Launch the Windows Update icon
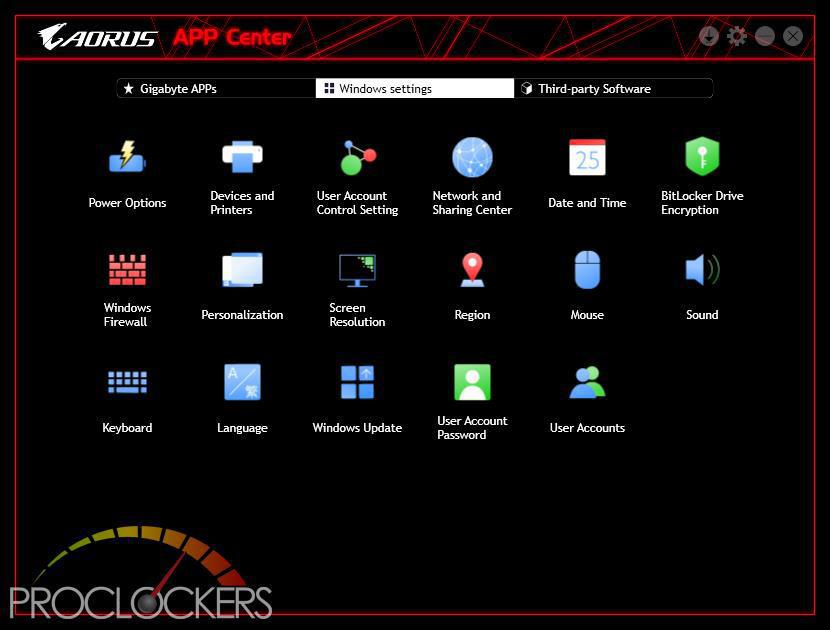 coord(357,382)
